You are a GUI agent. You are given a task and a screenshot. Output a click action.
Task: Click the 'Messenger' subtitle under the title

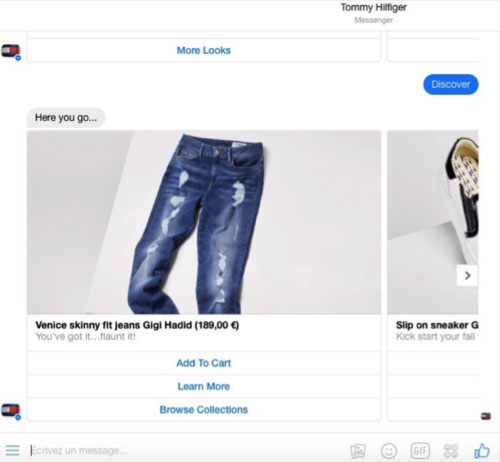[x=373, y=20]
